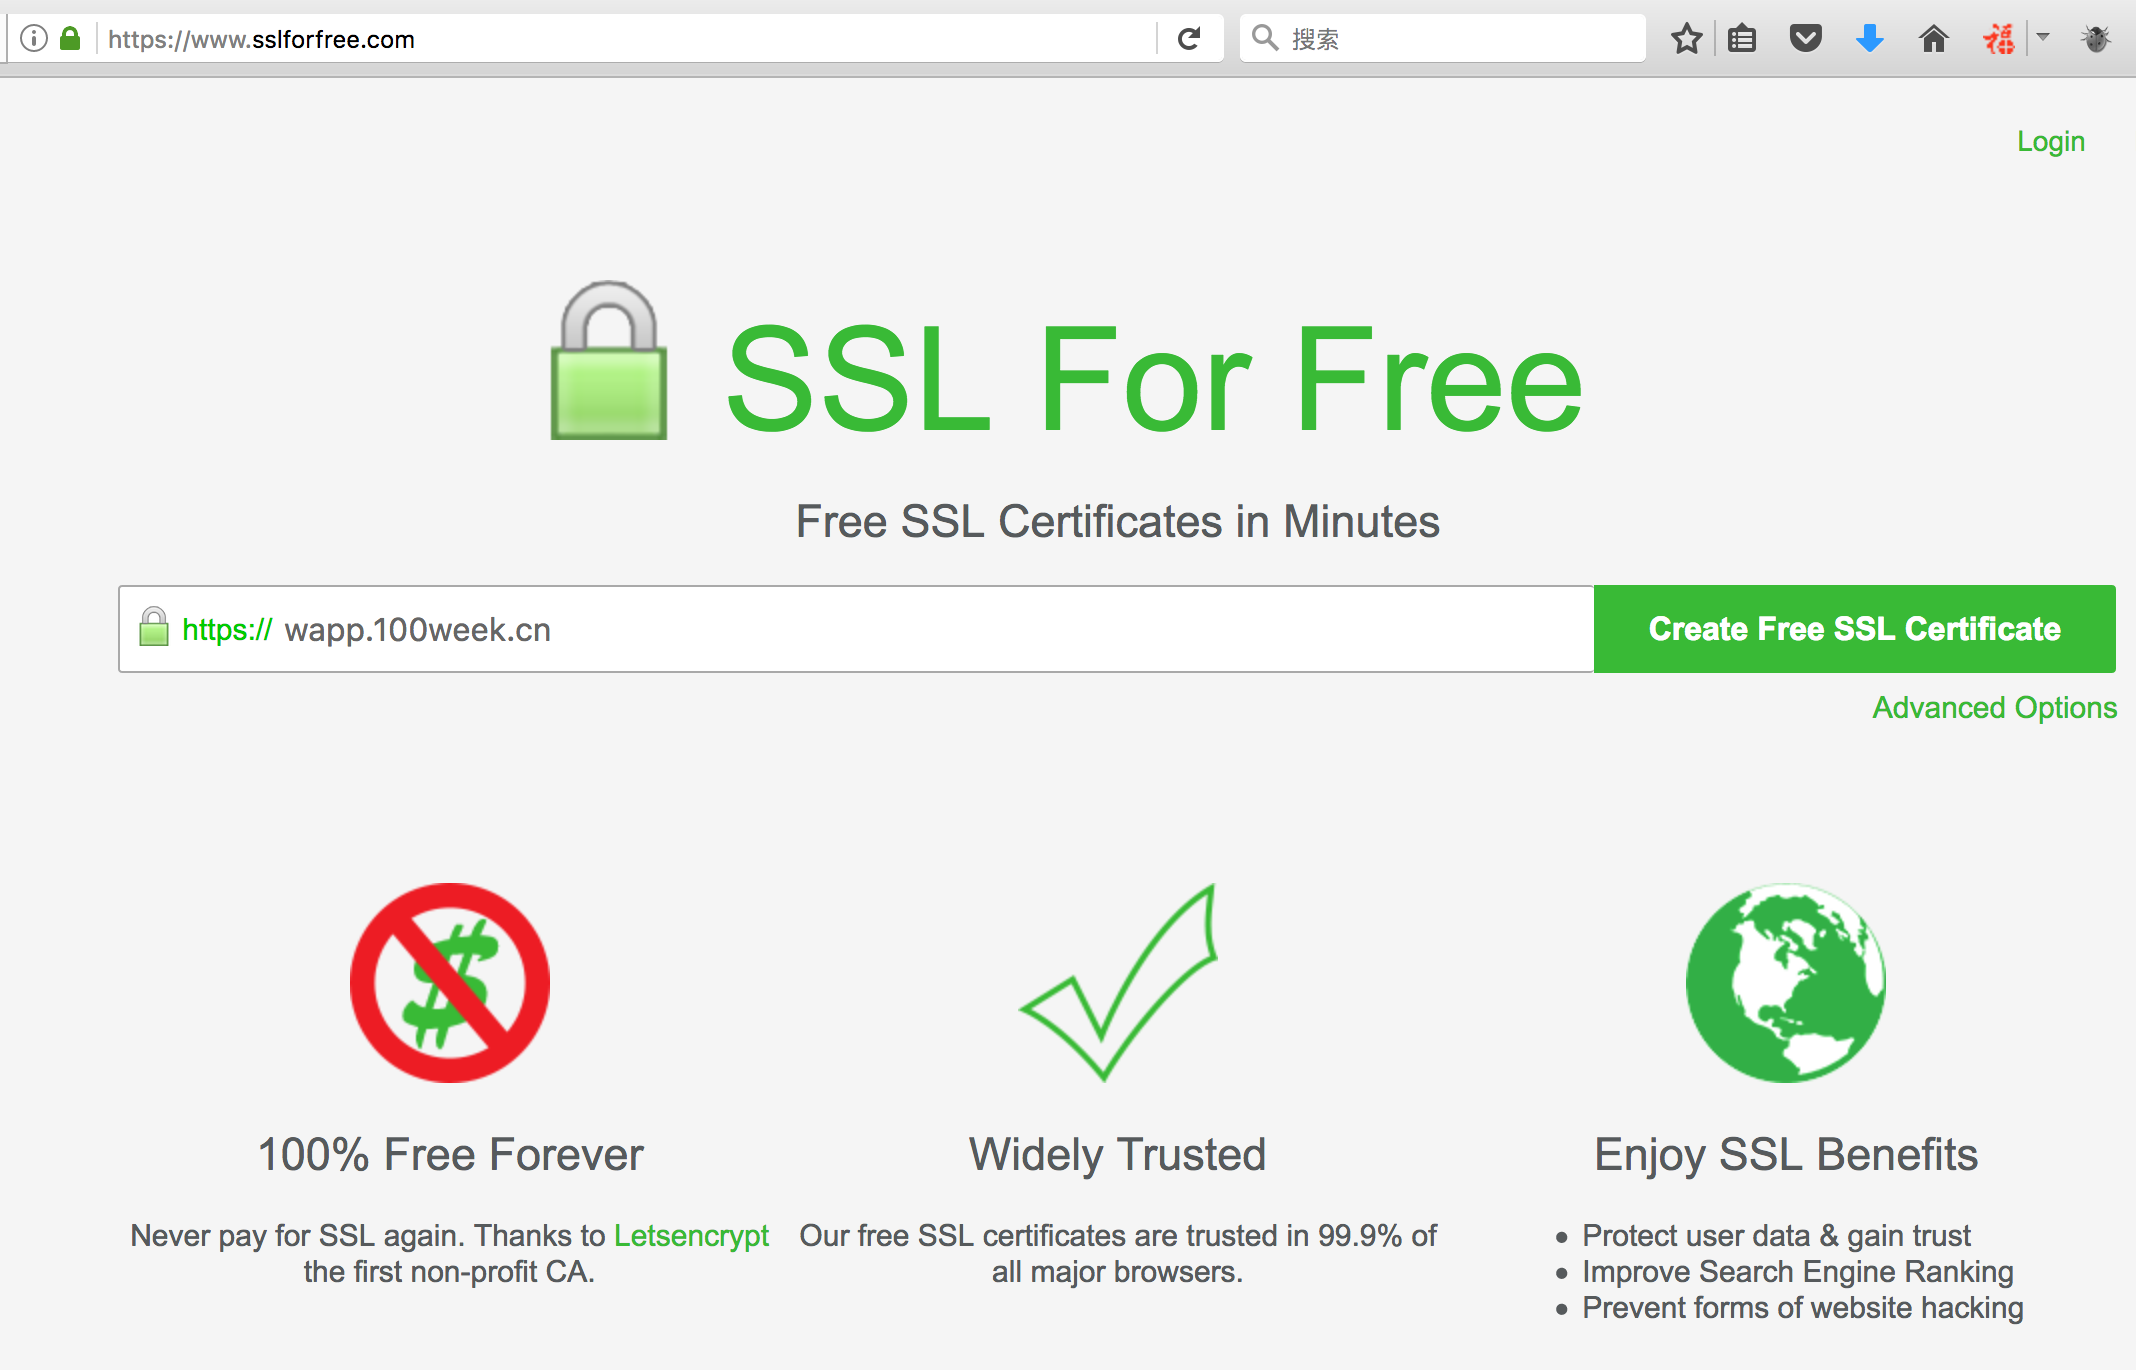Click the URL address bar text

coord(600,39)
